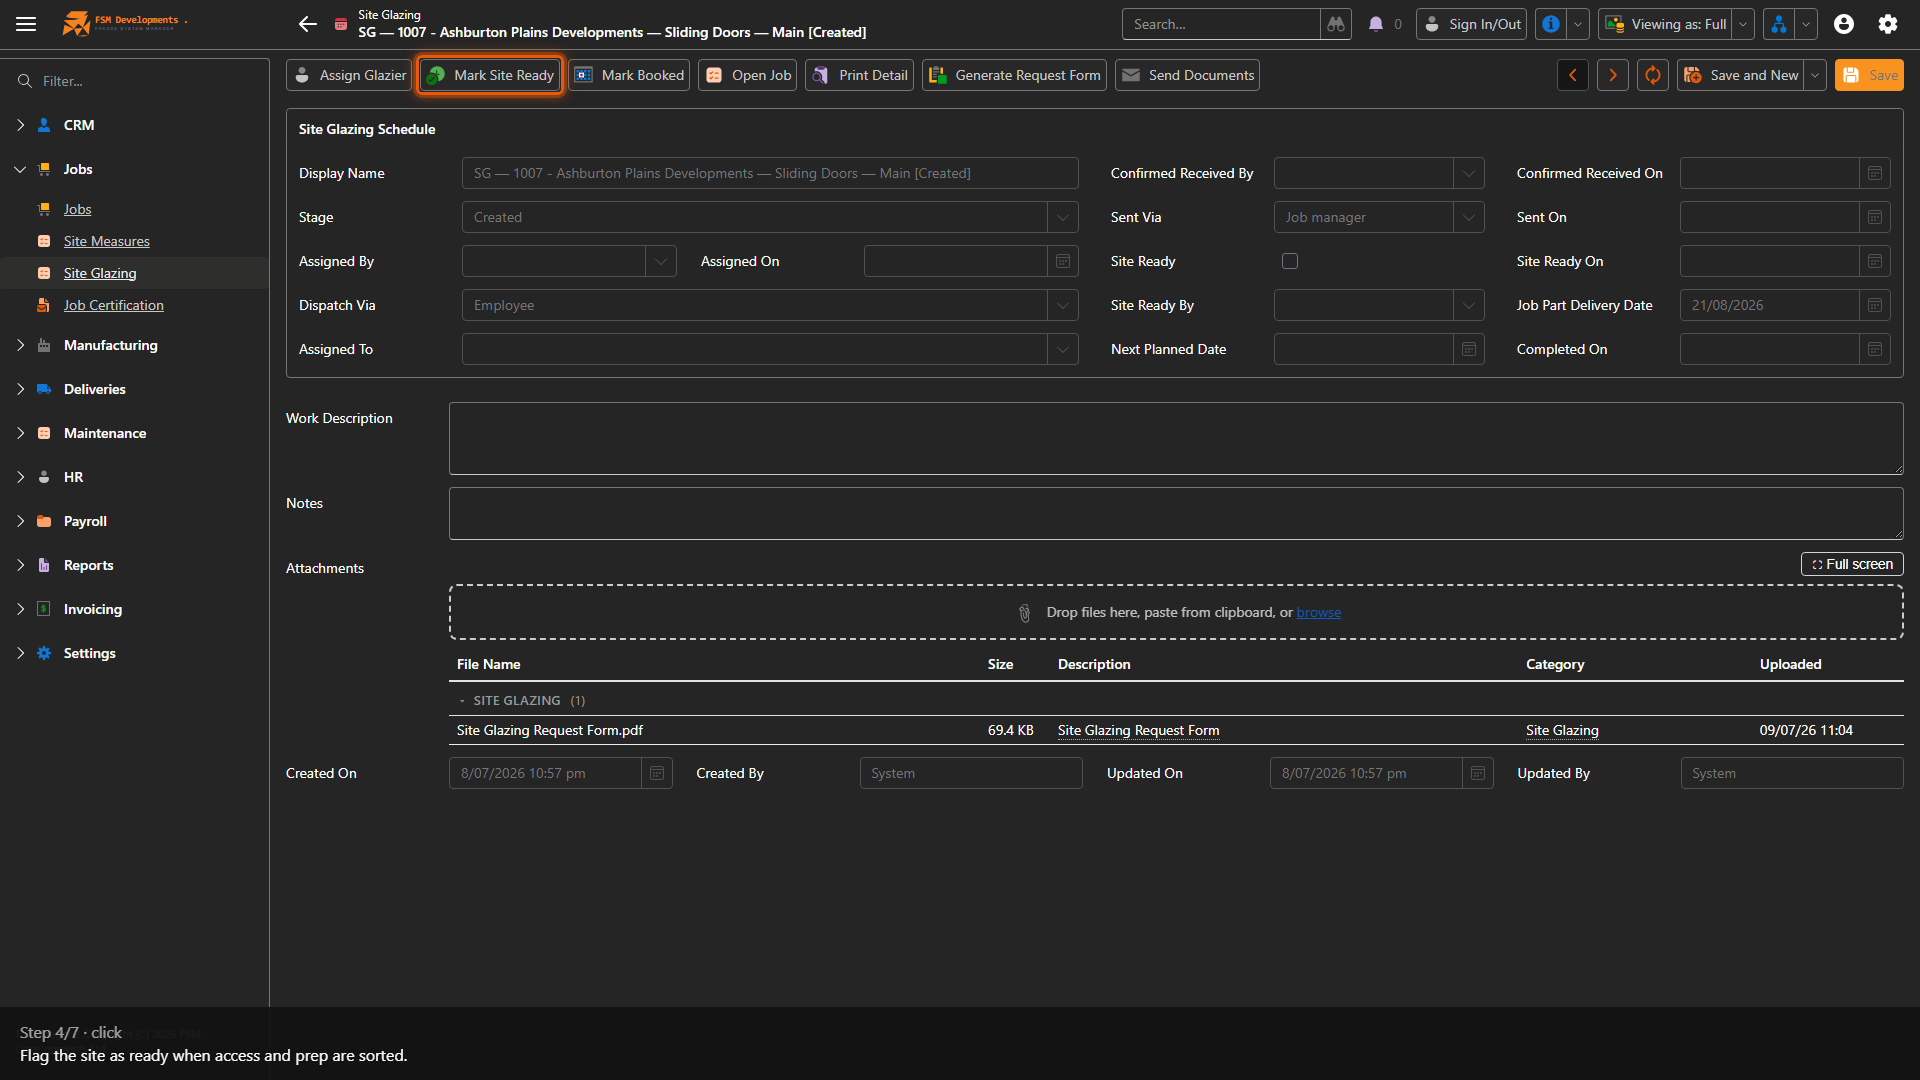
Task: Open Confirmed Received By dropdown
Action: [x=1469, y=173]
